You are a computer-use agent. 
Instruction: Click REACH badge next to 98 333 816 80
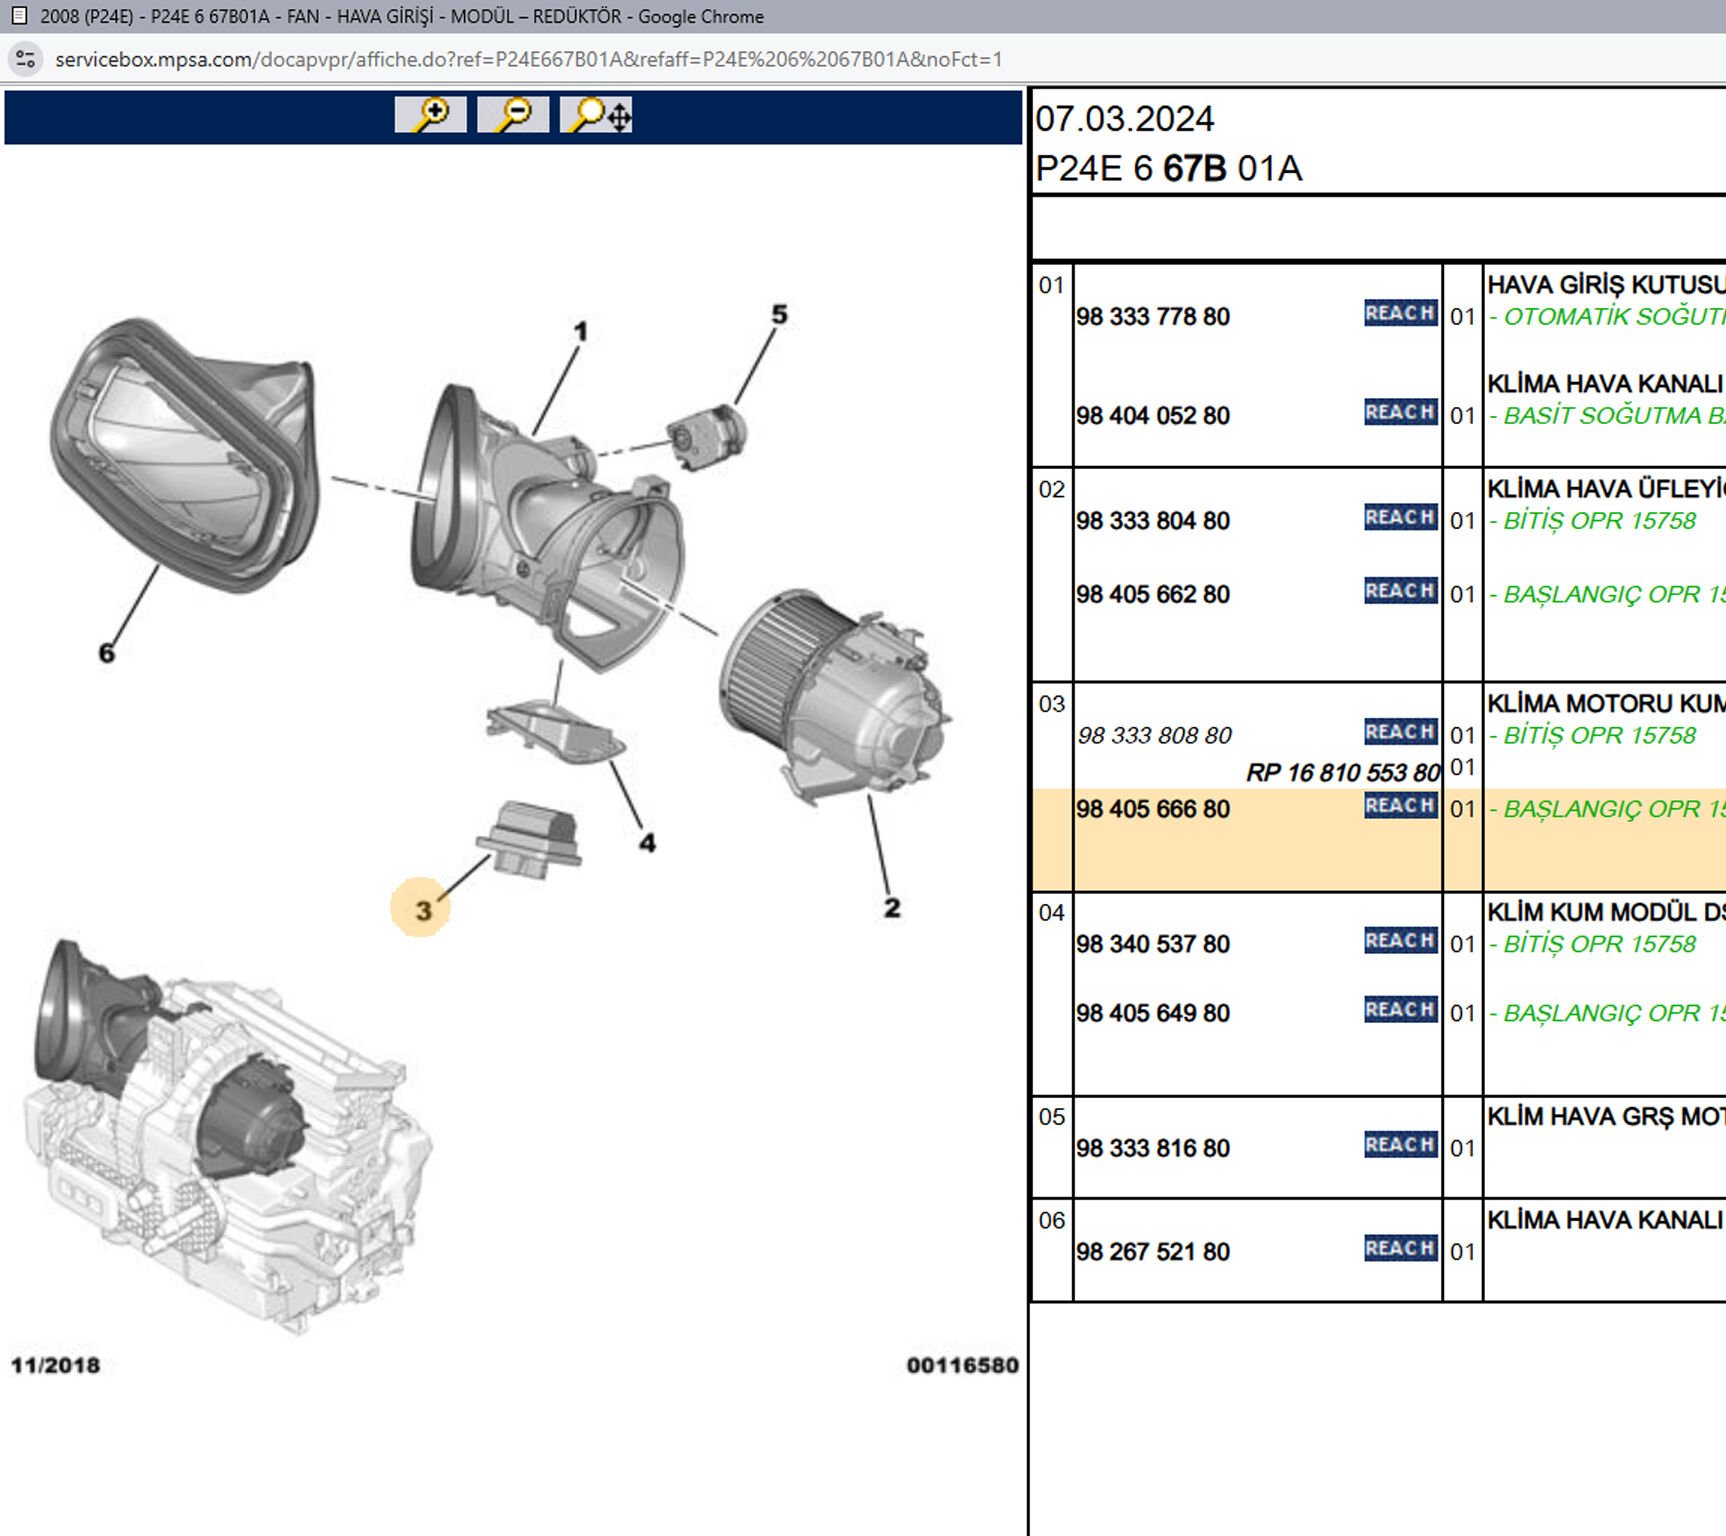[x=1400, y=1145]
